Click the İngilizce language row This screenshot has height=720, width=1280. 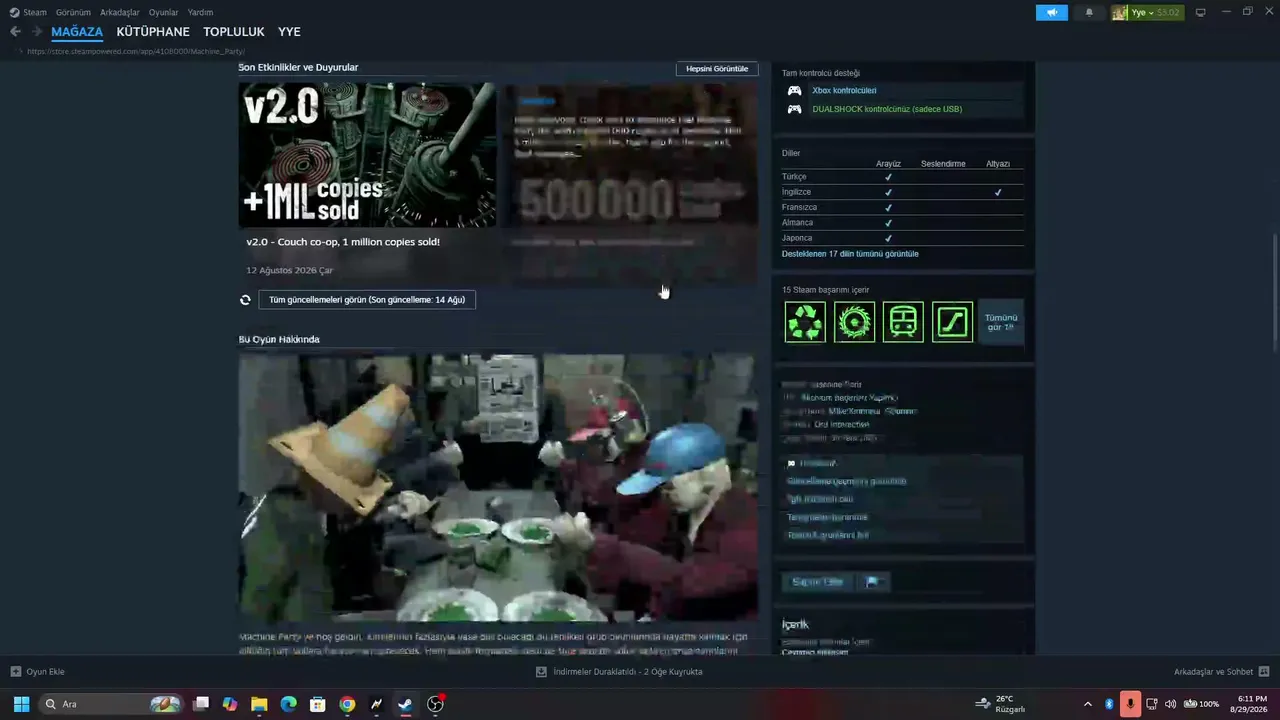click(903, 192)
